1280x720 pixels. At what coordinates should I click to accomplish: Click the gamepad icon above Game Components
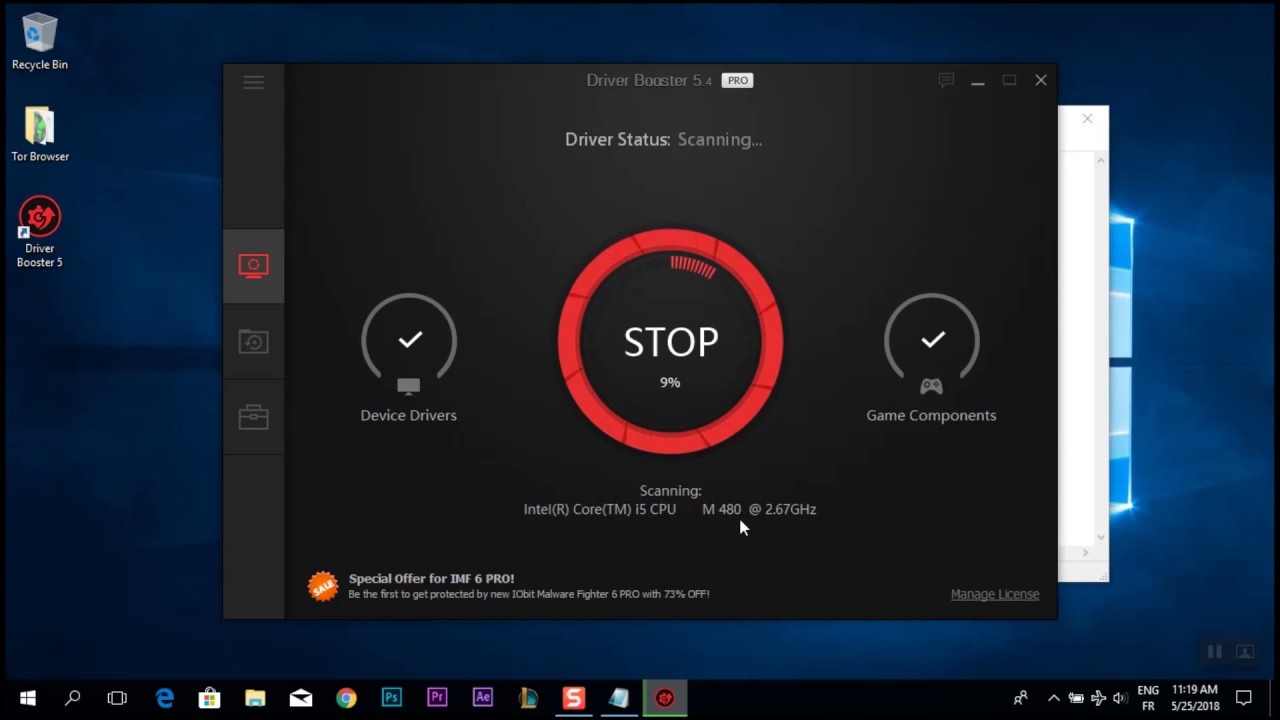click(x=931, y=386)
